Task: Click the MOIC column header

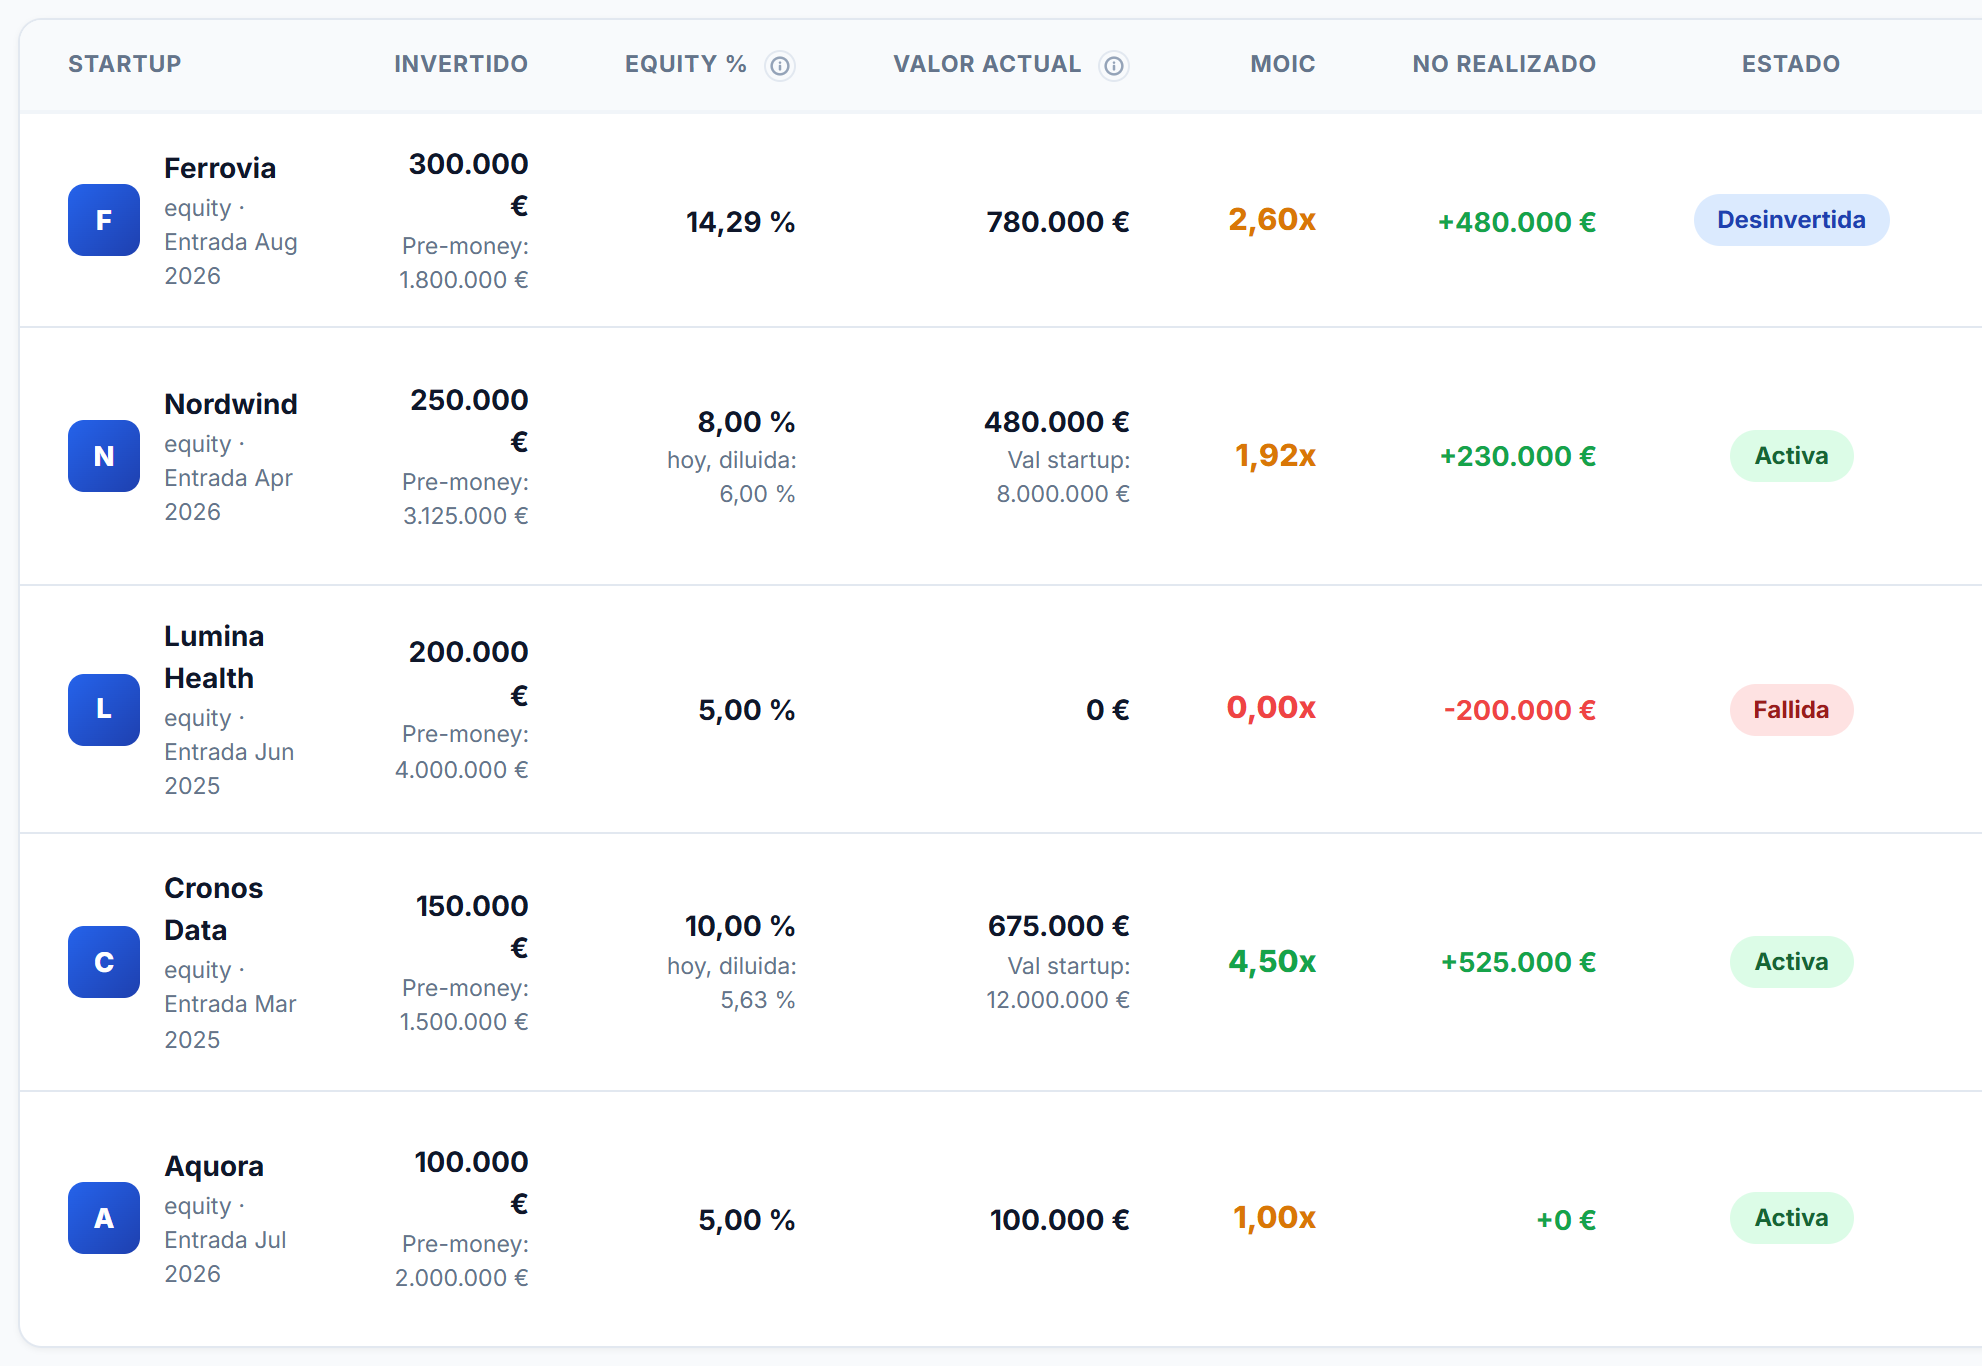Action: click(x=1283, y=64)
